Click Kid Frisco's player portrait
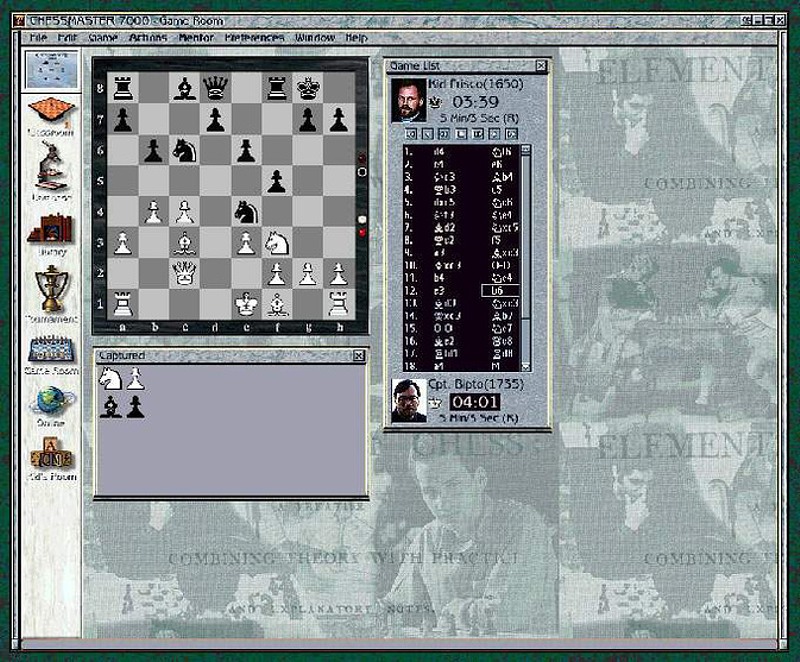The height and width of the screenshot is (662, 800). click(408, 100)
